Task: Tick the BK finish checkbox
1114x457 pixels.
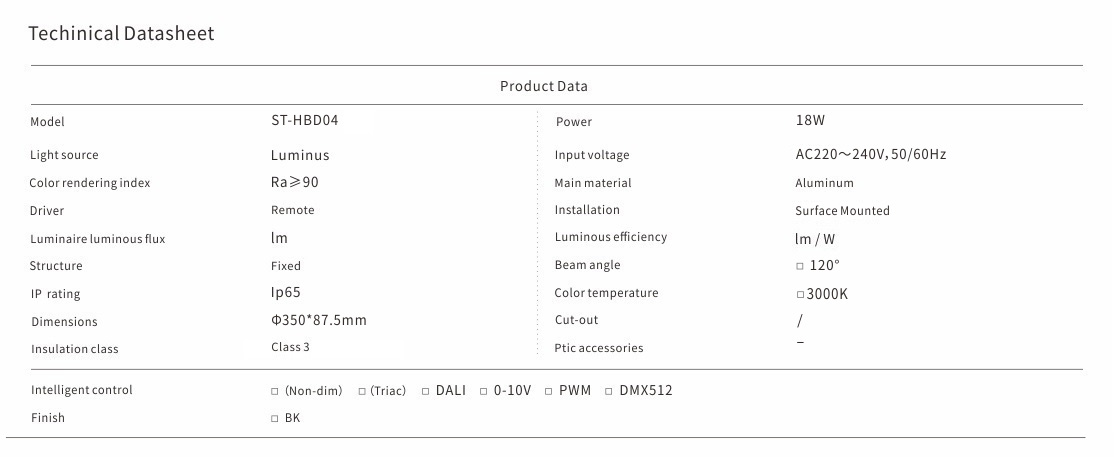Action: coord(275,419)
